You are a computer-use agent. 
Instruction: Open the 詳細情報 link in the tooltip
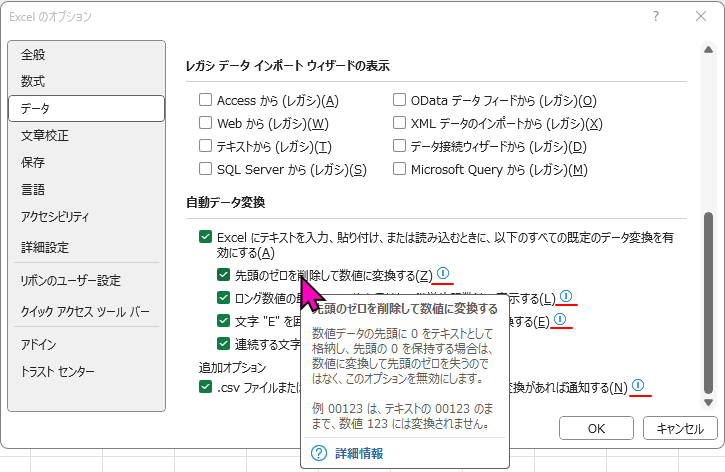click(x=359, y=453)
